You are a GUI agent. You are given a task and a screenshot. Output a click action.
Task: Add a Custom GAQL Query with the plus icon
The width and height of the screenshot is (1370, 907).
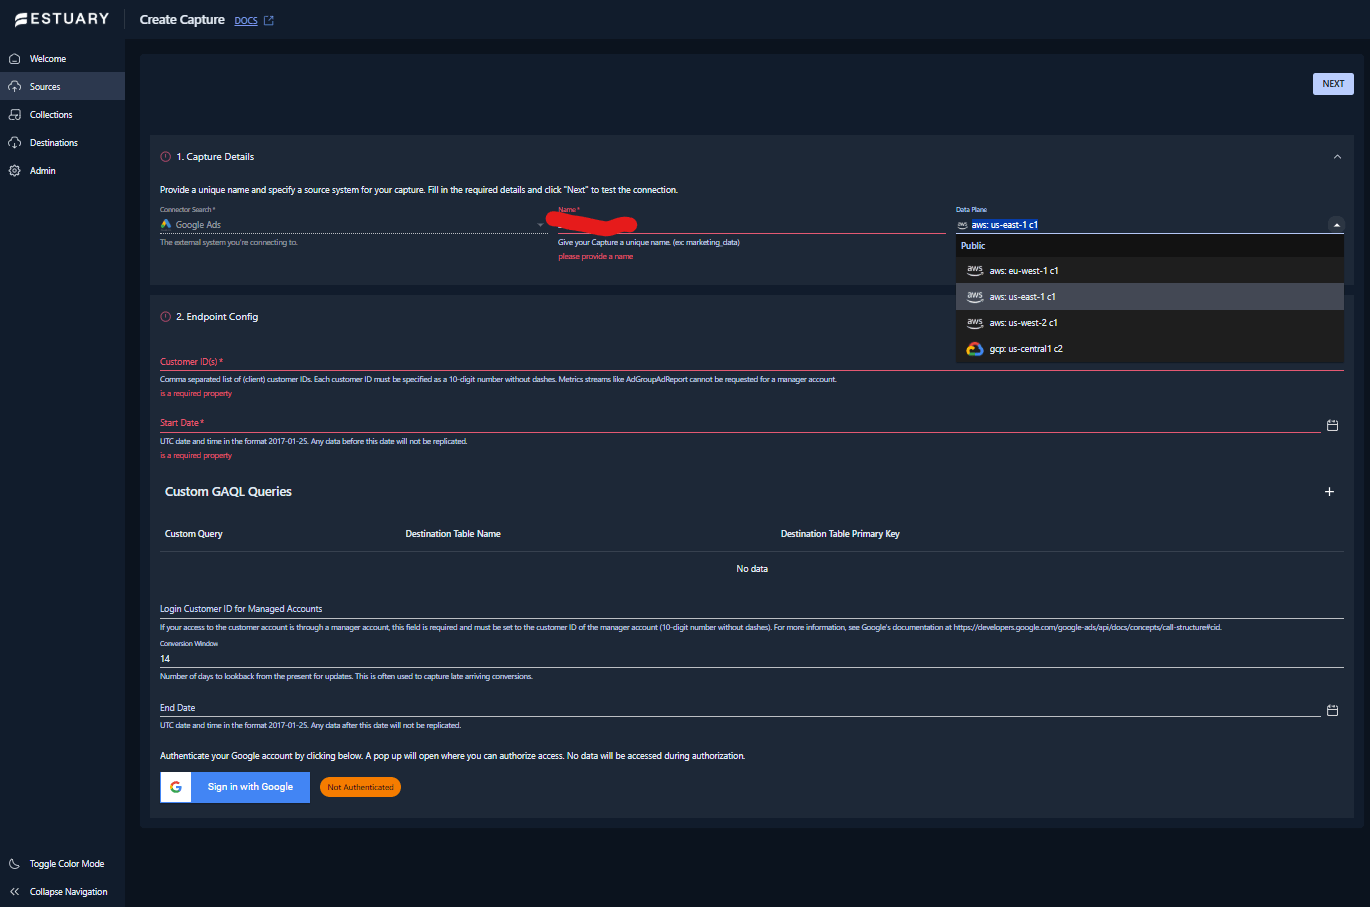(x=1329, y=491)
